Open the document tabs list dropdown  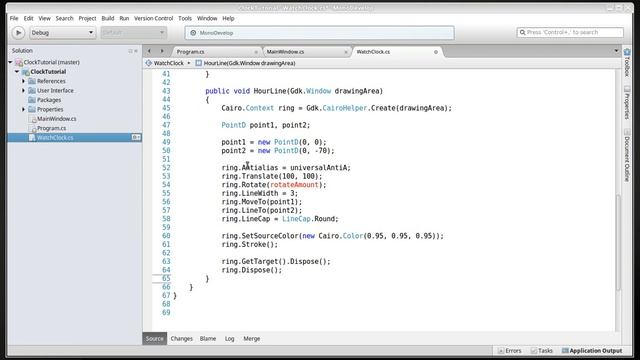click(x=616, y=51)
